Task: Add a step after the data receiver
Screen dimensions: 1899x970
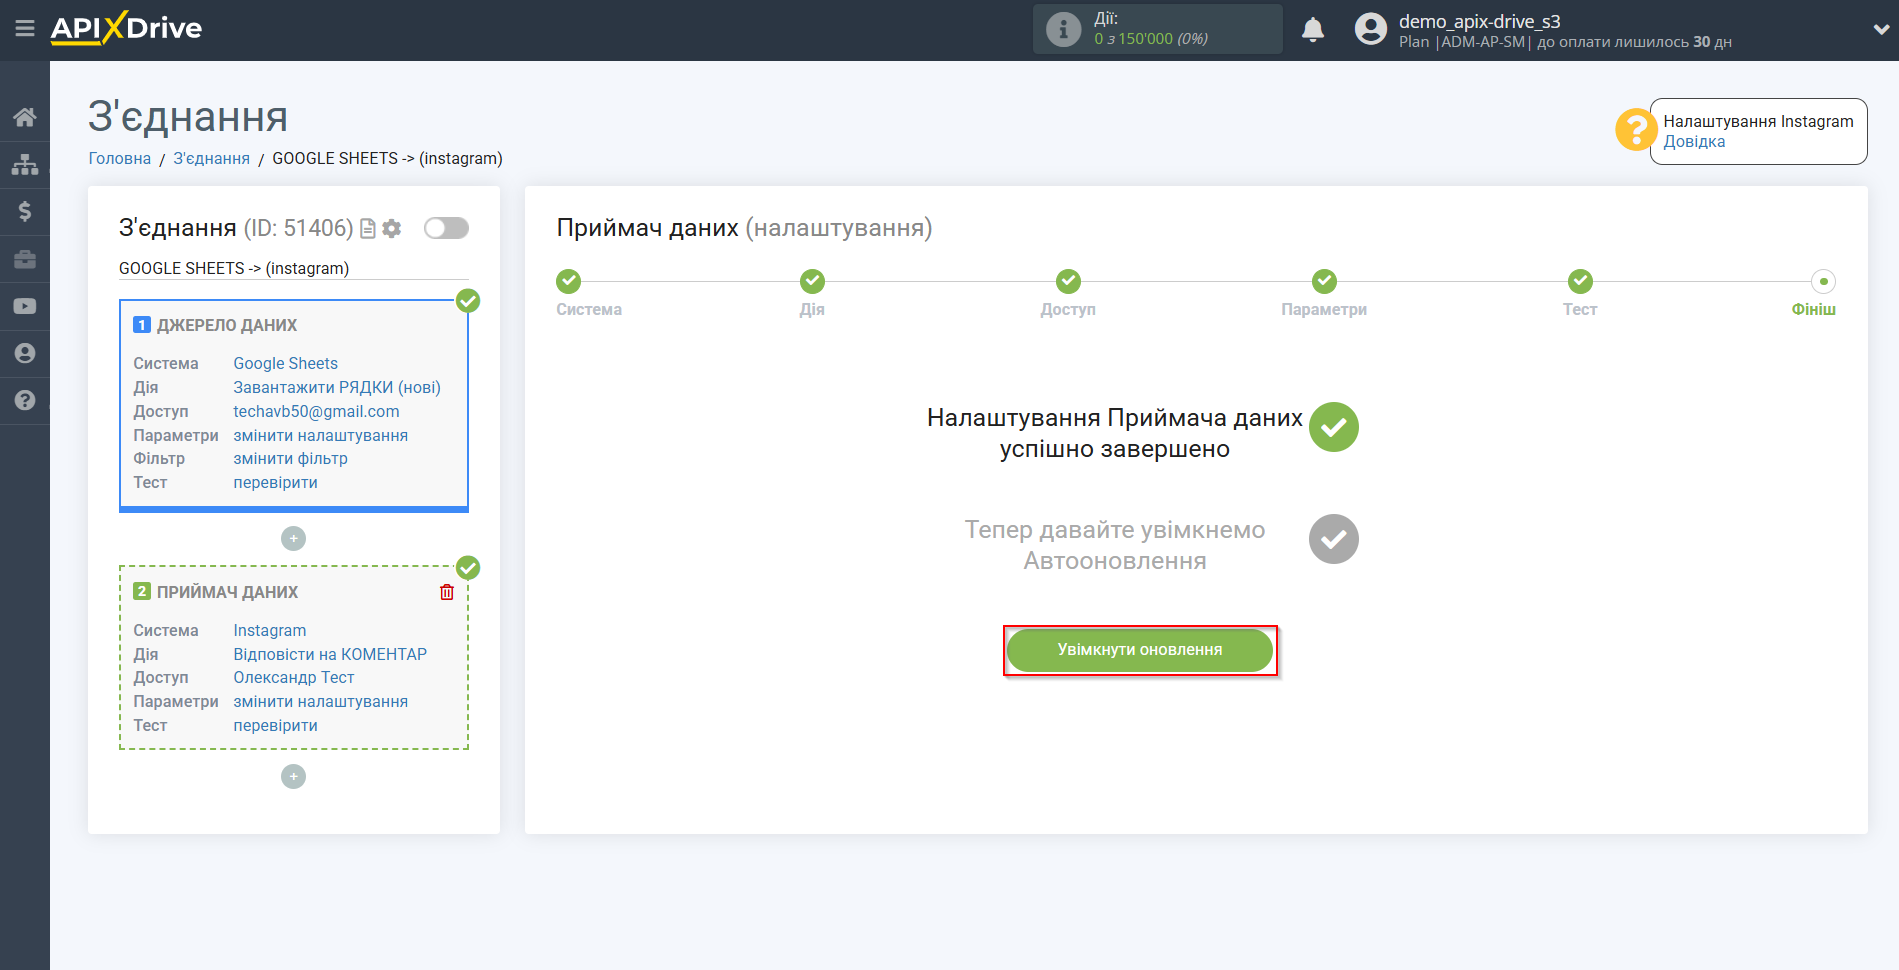Action: click(x=293, y=777)
